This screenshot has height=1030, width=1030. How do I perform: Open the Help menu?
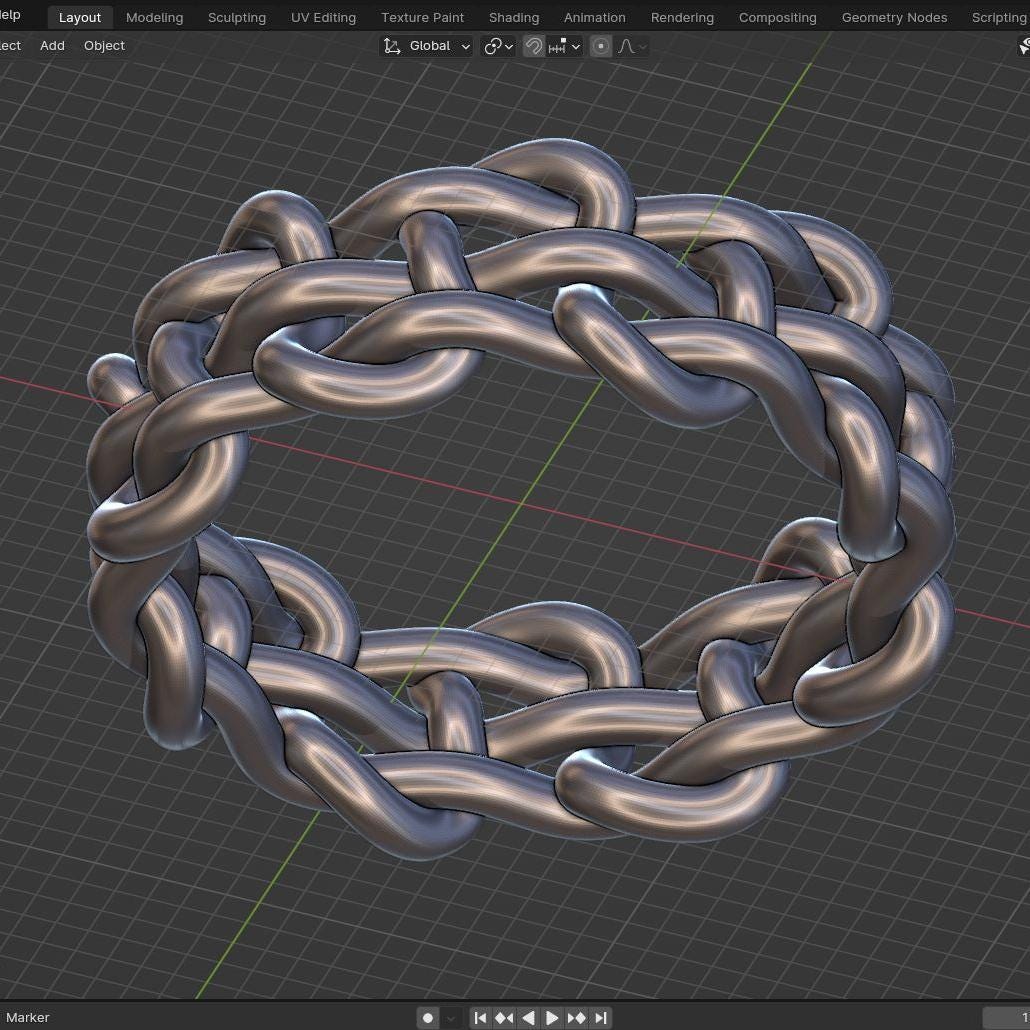pos(10,14)
